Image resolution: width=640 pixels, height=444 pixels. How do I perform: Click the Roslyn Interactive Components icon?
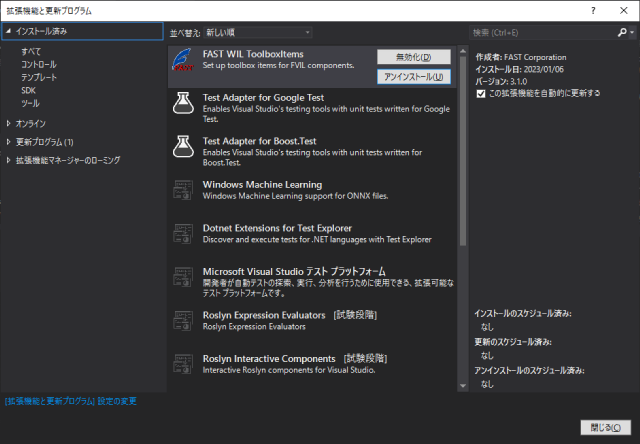pos(183,364)
